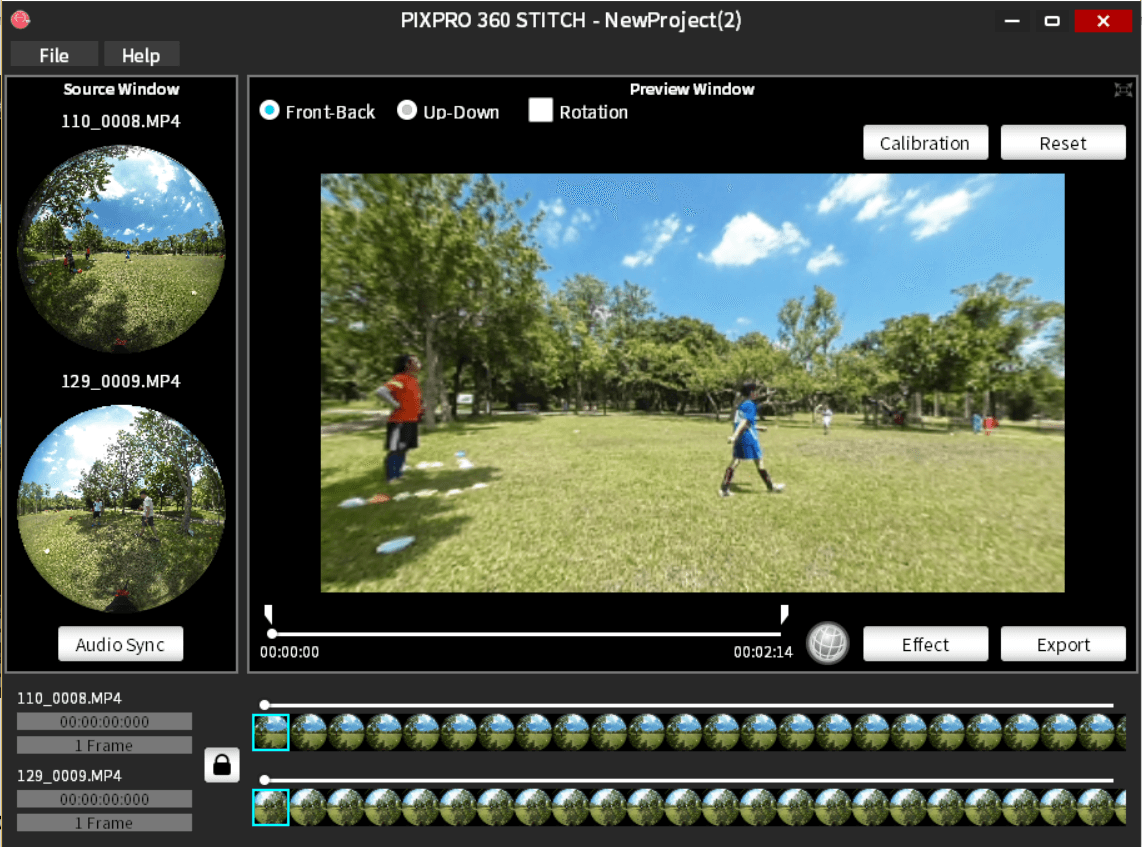This screenshot has height=847, width=1142.
Task: Click the Preview Window title text
Action: (692, 89)
